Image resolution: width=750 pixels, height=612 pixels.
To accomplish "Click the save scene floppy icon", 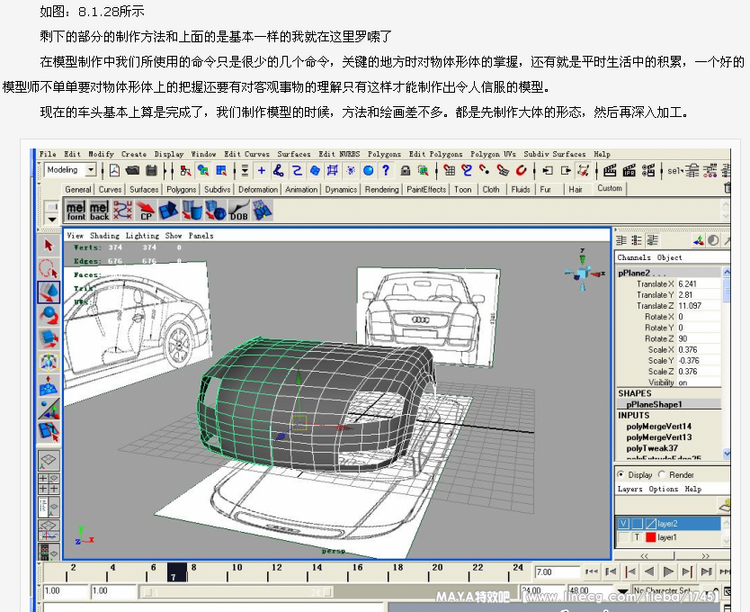I will tap(150, 171).
